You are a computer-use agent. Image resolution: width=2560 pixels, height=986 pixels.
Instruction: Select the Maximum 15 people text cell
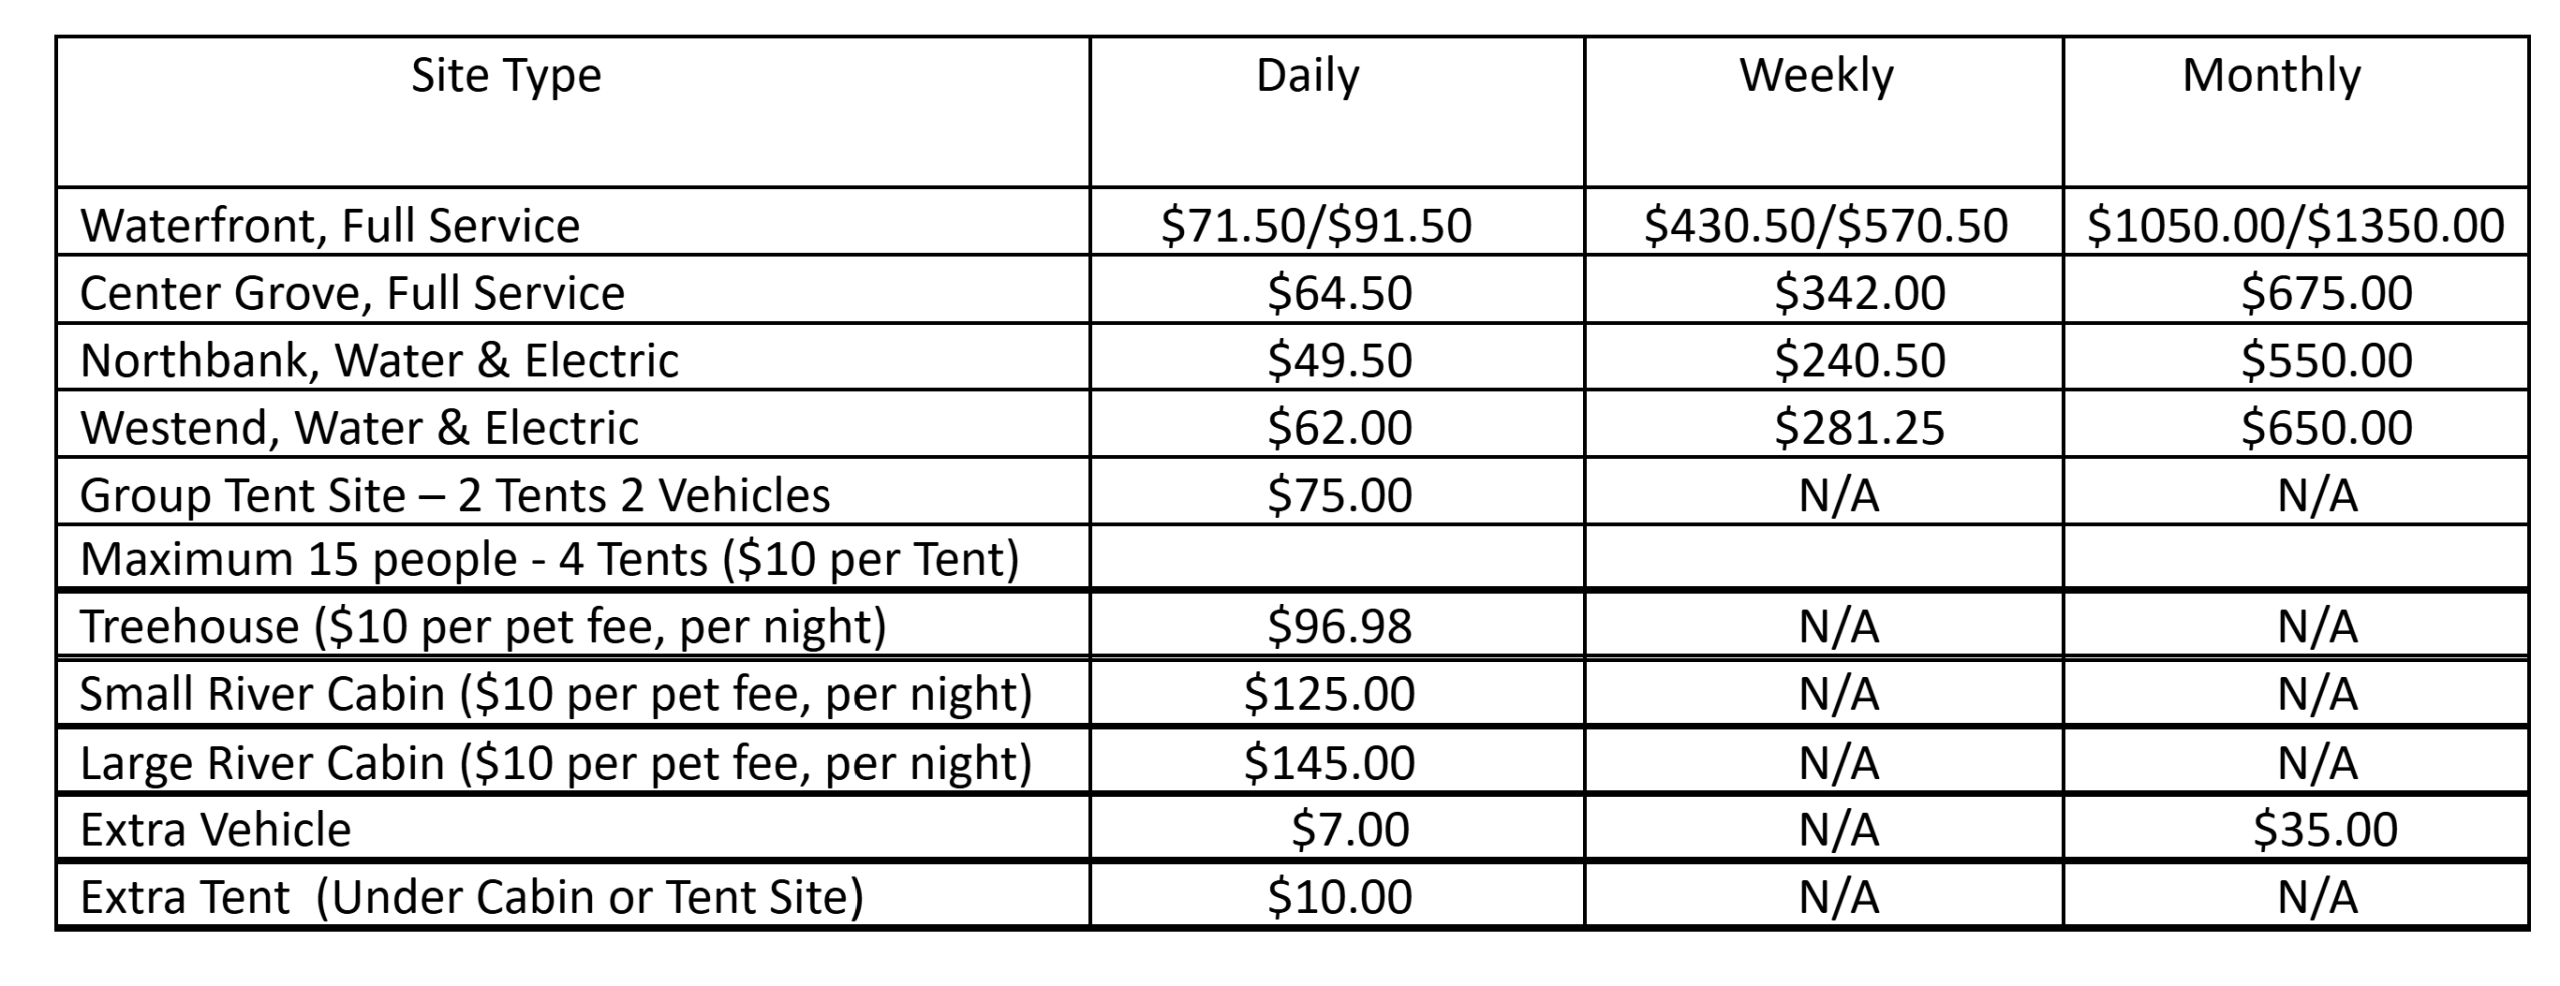coord(549,559)
